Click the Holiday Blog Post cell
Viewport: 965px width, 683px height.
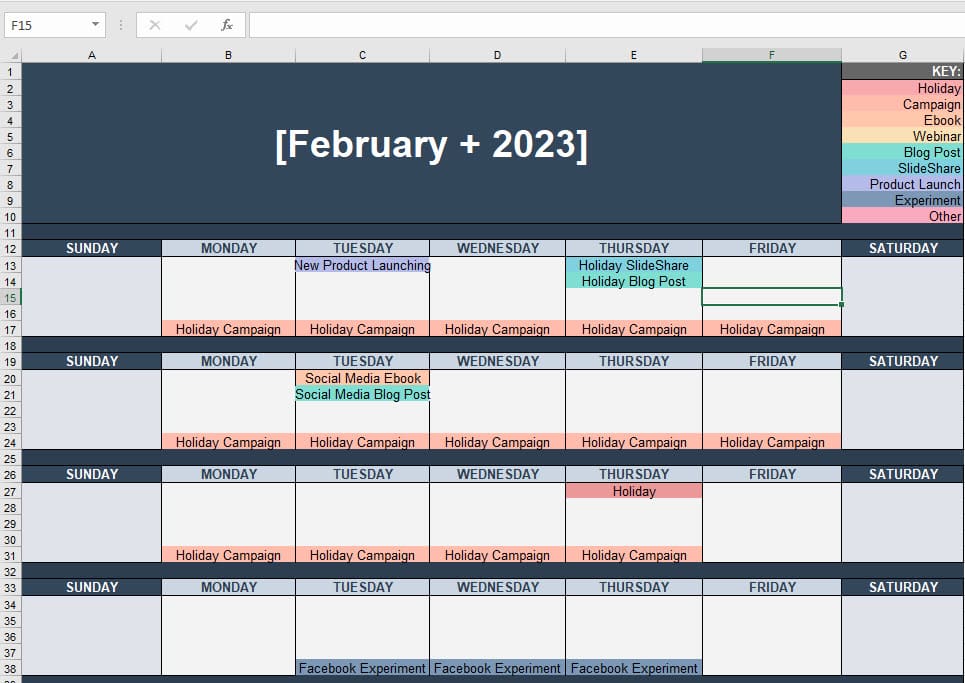point(634,281)
